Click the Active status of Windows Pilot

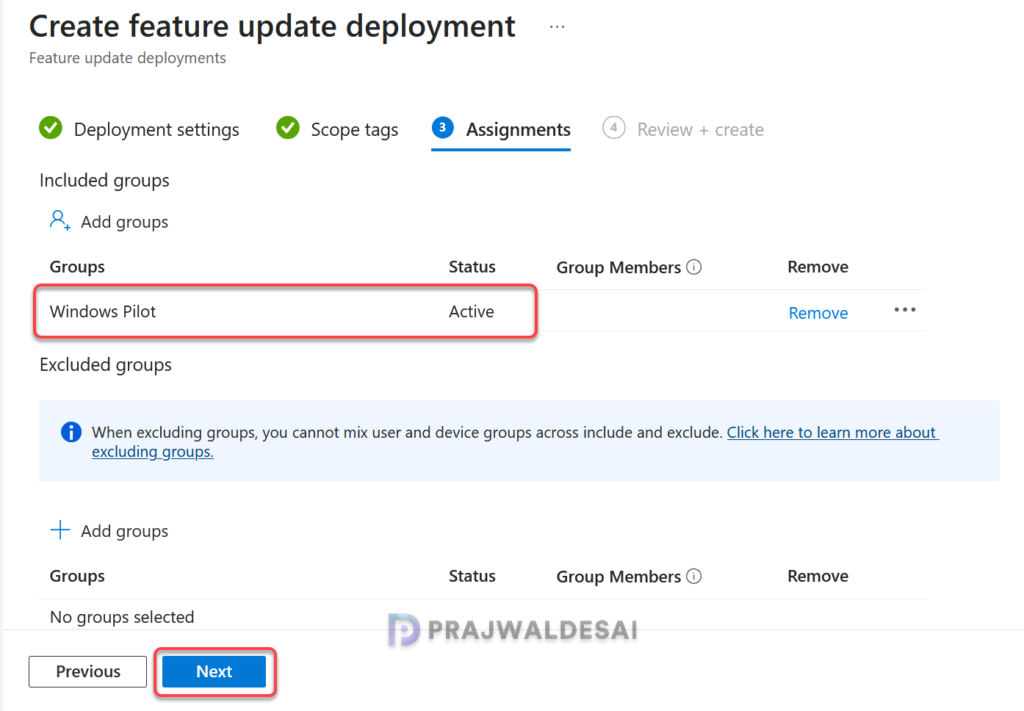pos(471,311)
